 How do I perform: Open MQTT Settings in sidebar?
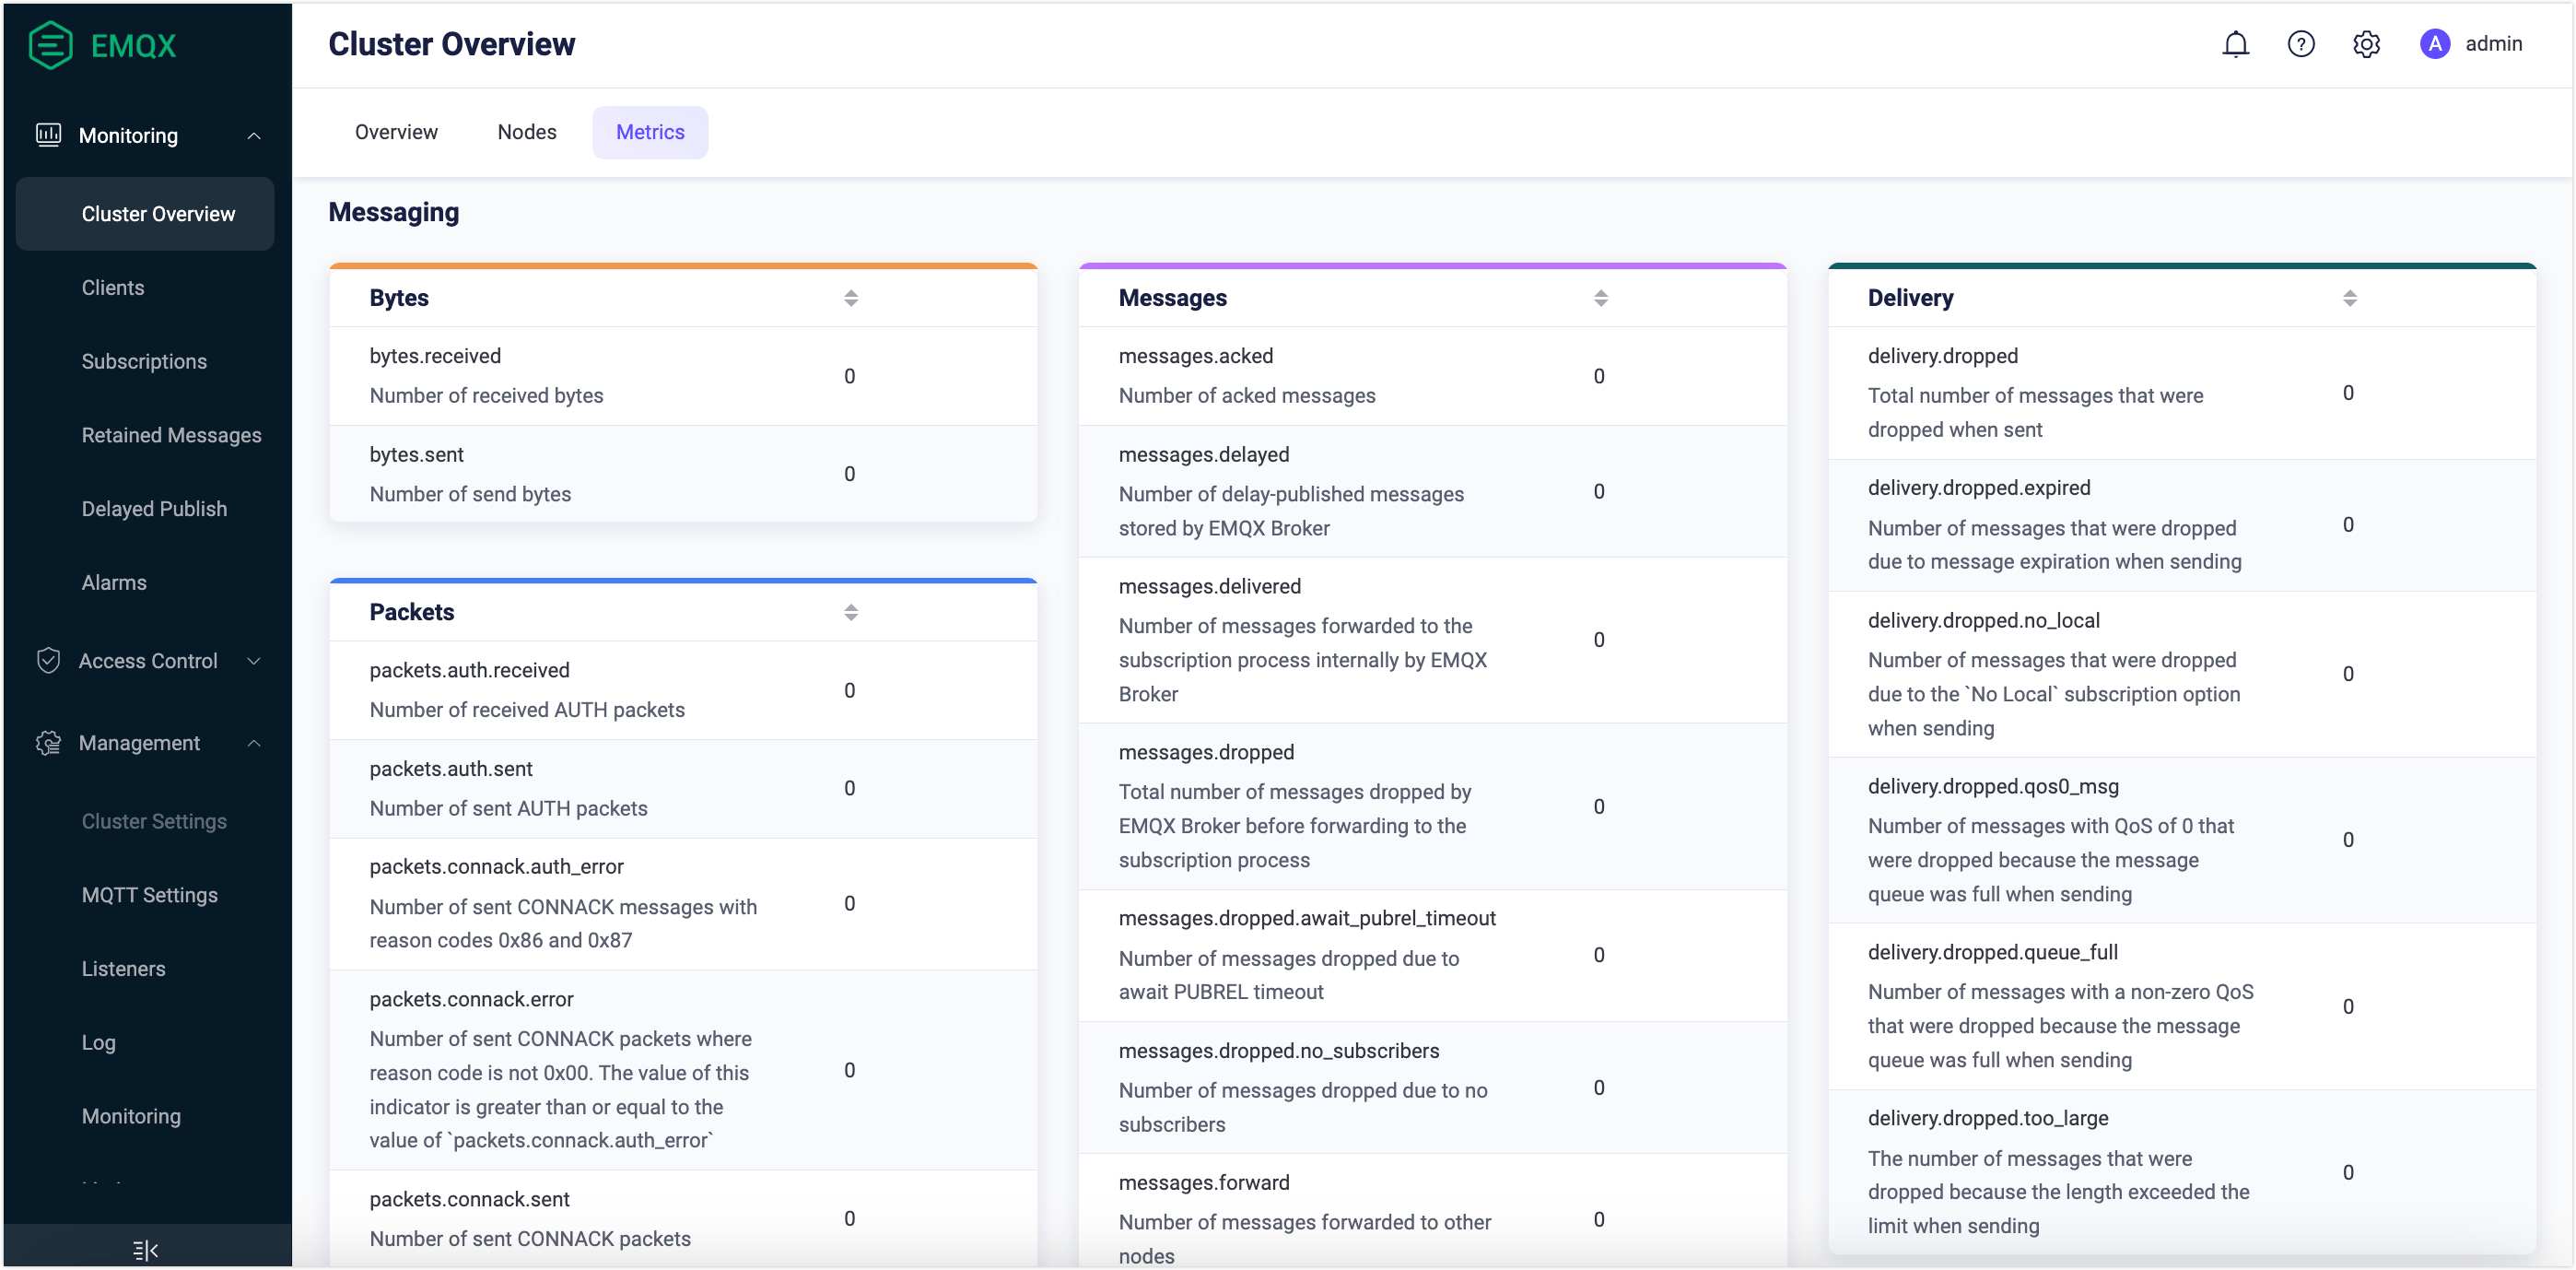click(149, 895)
